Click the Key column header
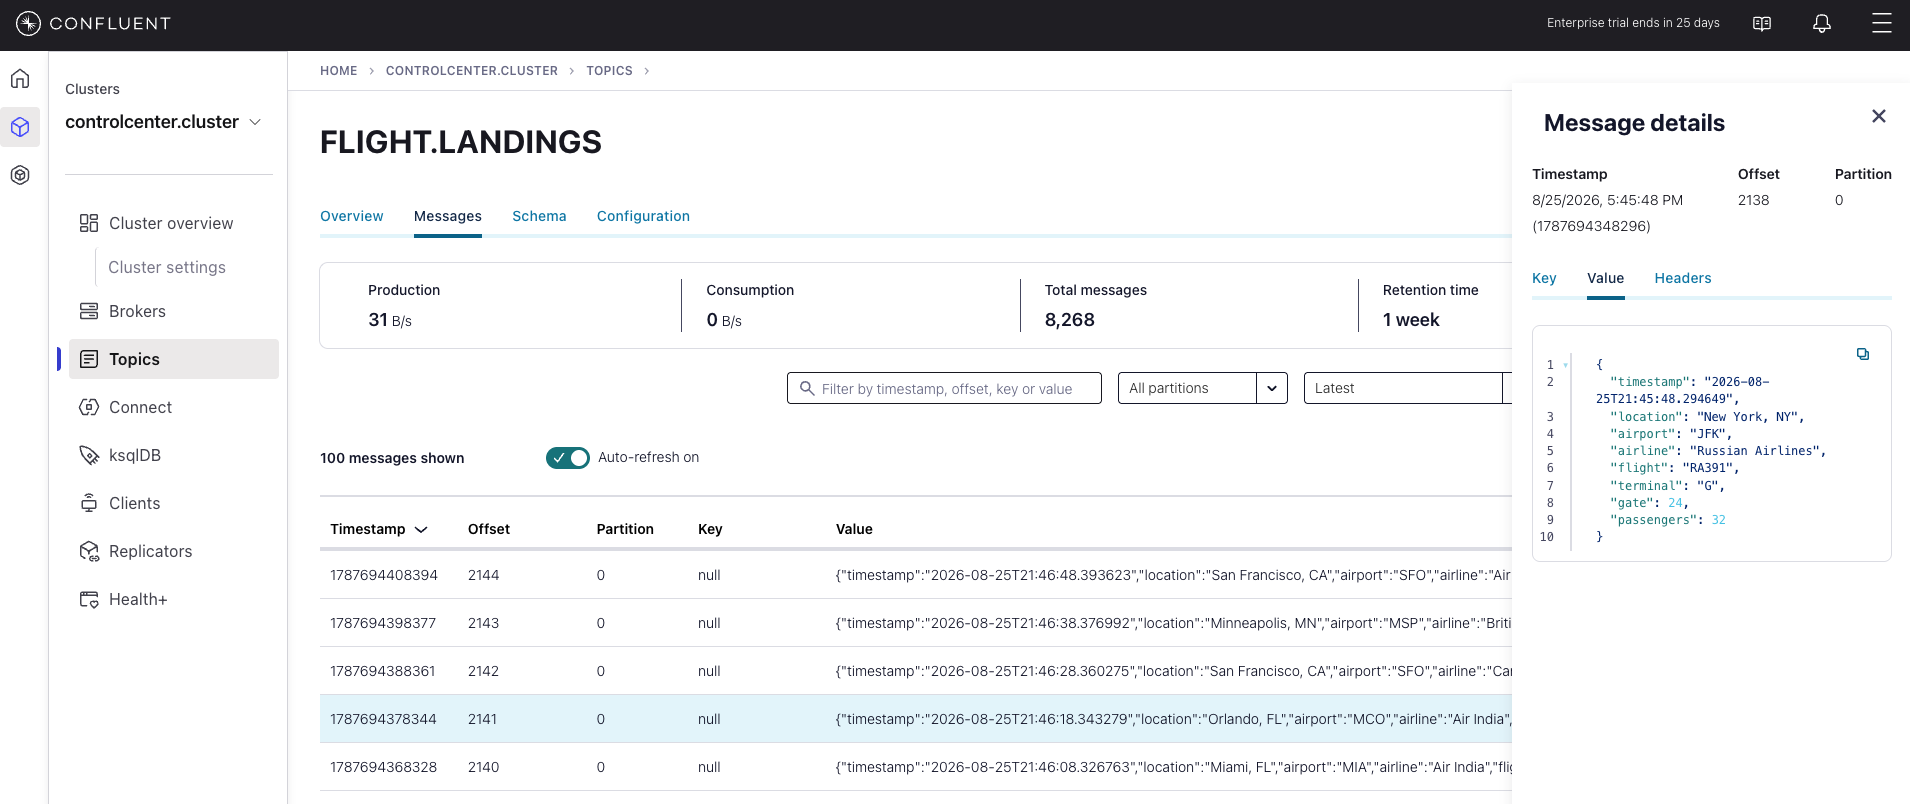This screenshot has width=1910, height=804. pos(710,529)
